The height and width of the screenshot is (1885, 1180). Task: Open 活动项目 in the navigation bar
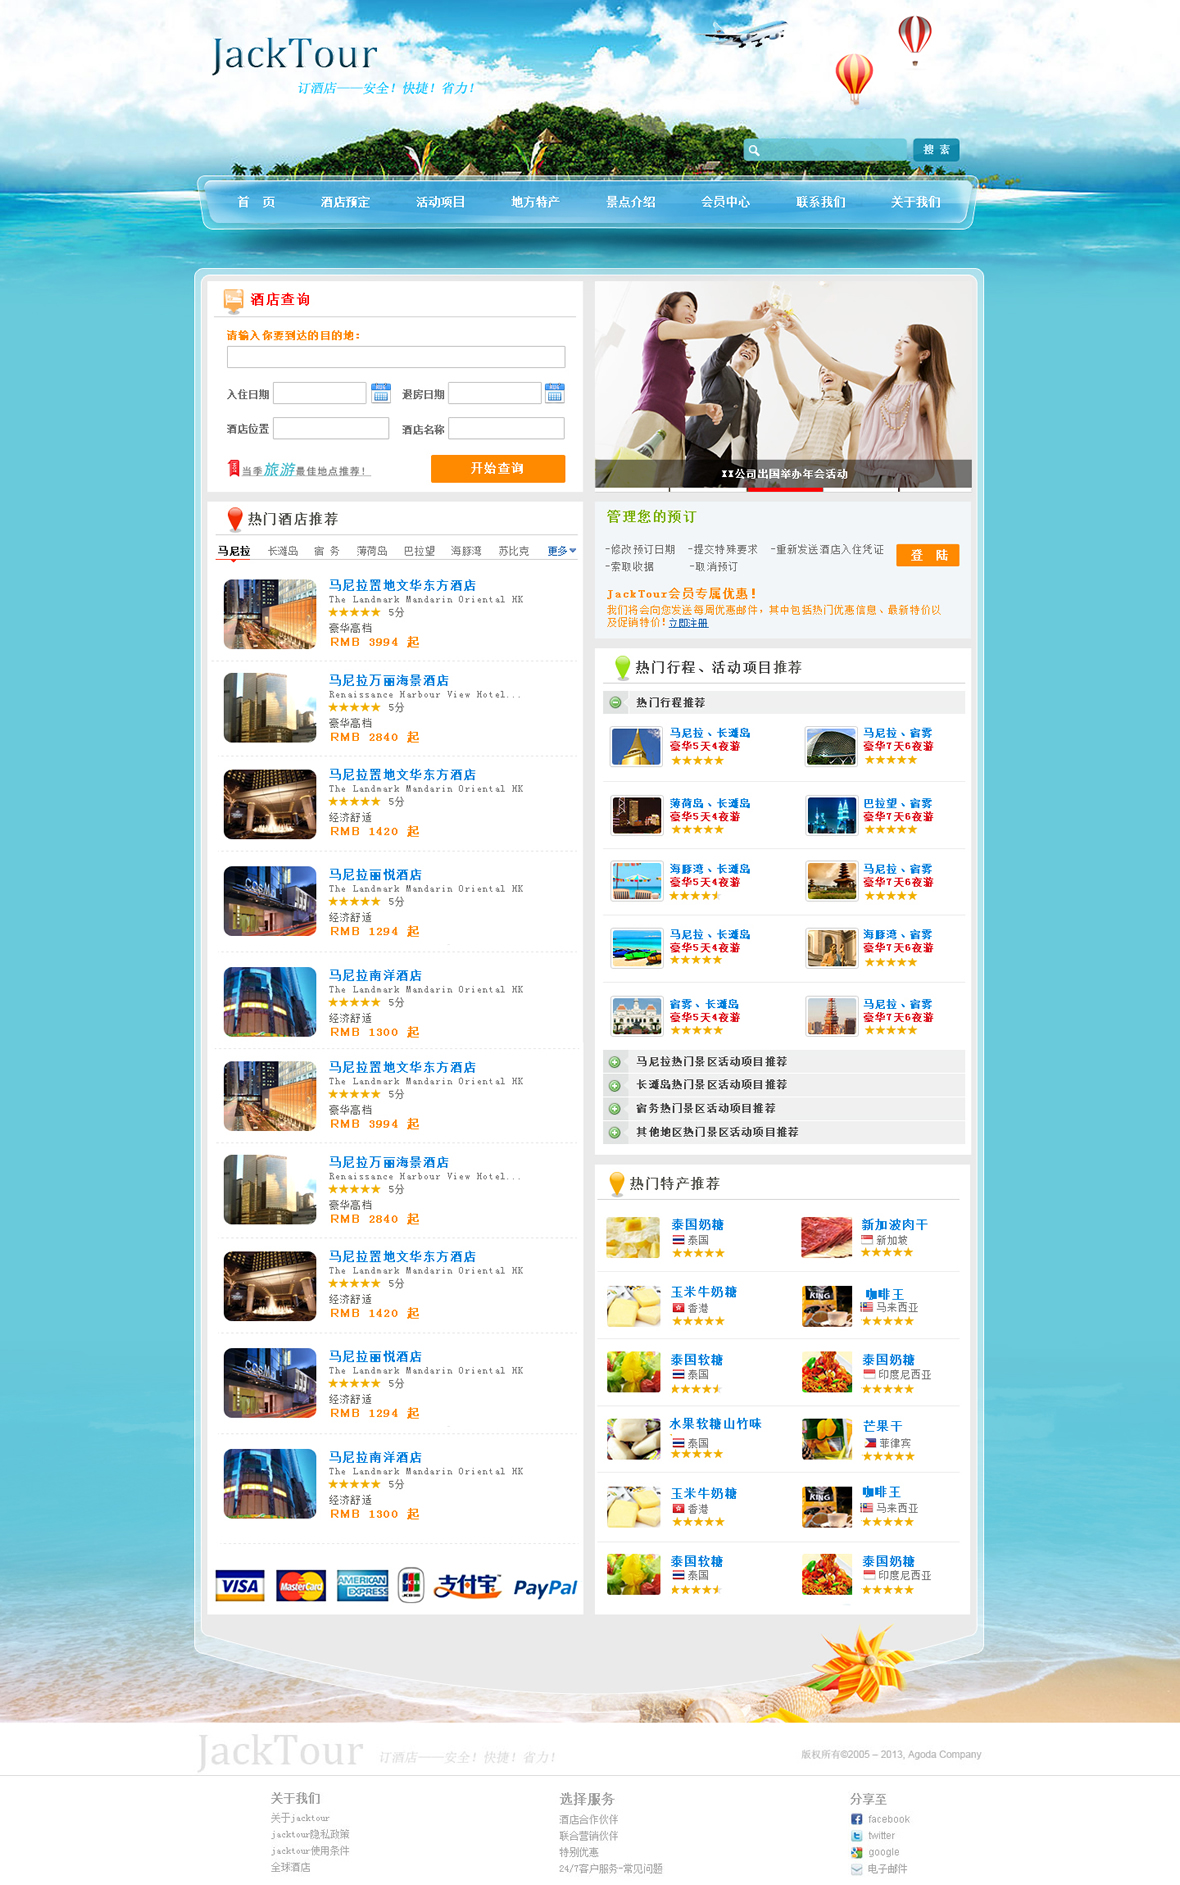[x=440, y=202]
